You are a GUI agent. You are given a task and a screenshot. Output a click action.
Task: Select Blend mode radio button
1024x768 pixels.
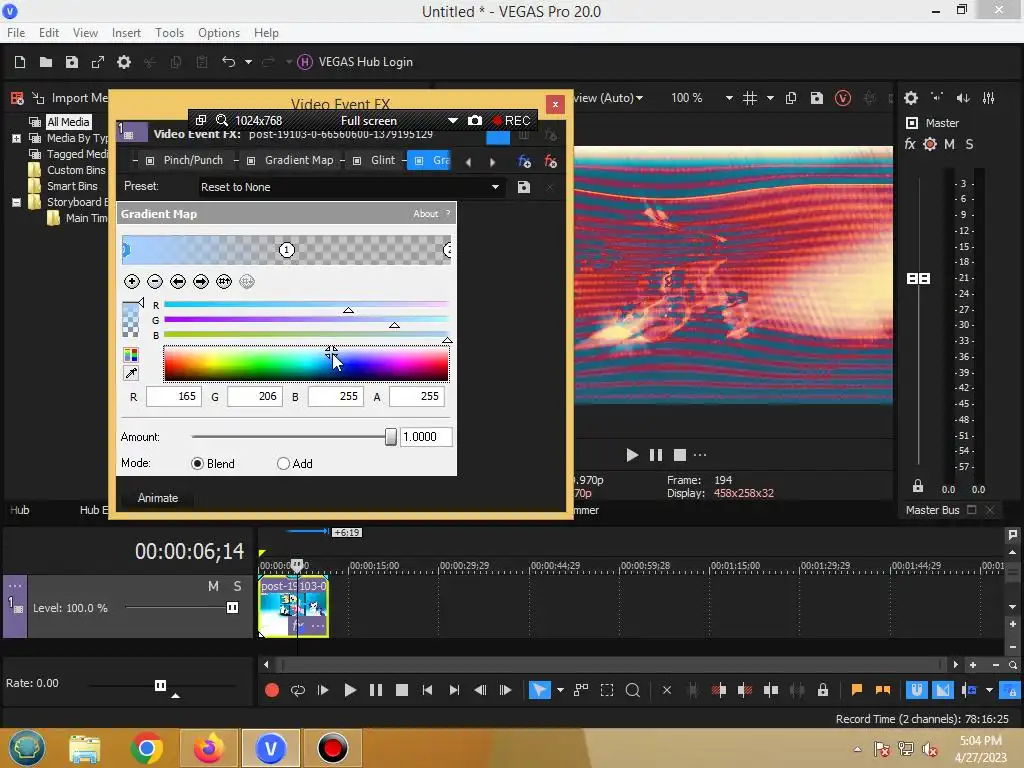point(197,464)
